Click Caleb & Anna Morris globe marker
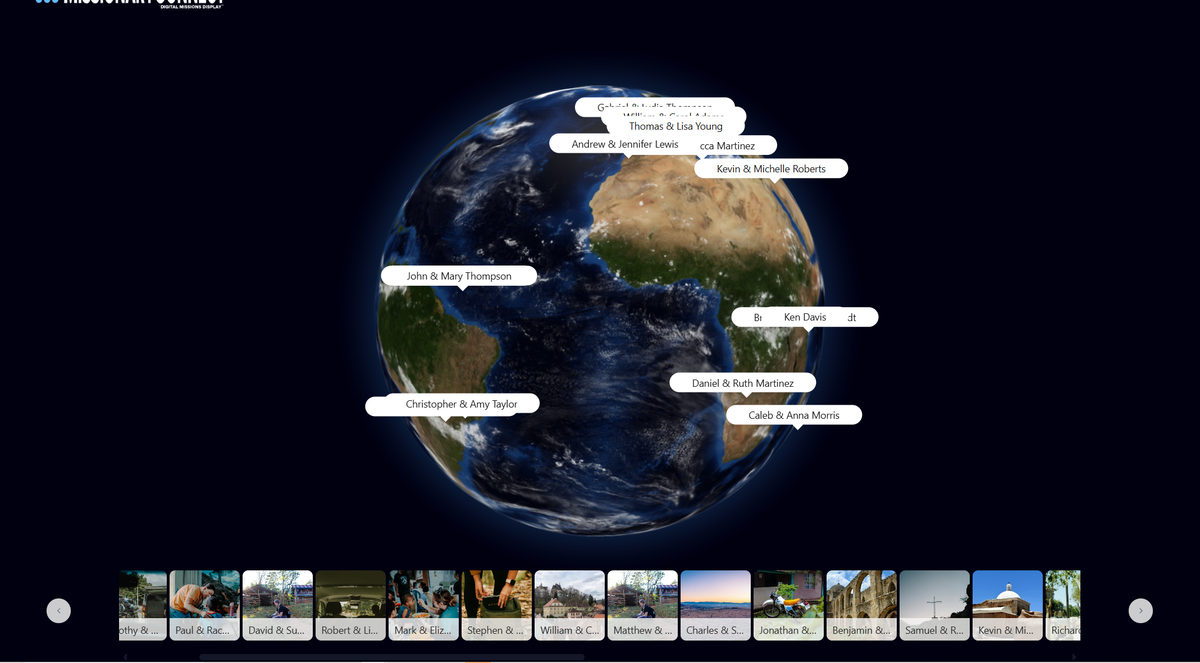Viewport: 1200px width, 663px height. [x=794, y=415]
